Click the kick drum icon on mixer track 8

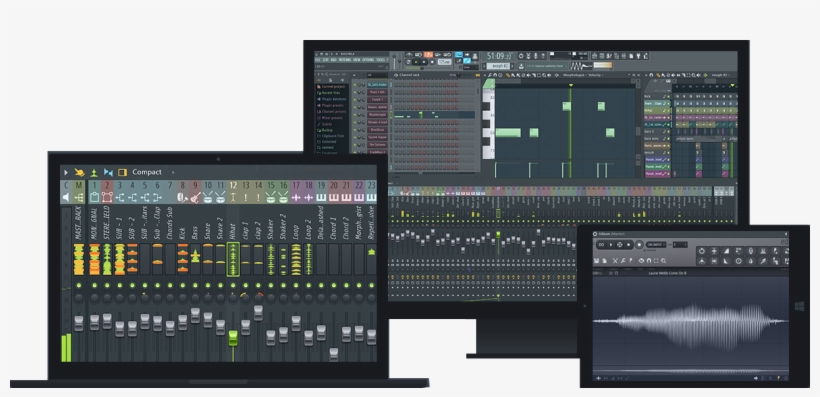[x=183, y=197]
